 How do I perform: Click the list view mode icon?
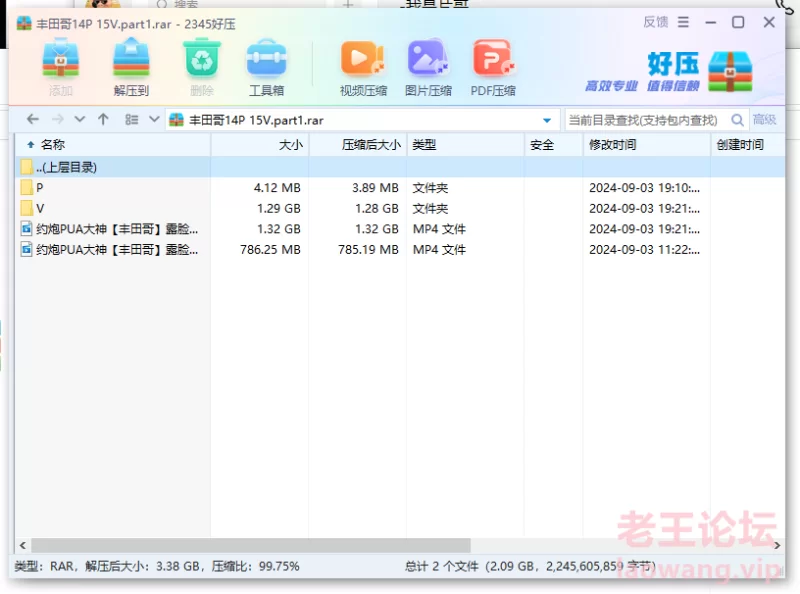click(132, 119)
